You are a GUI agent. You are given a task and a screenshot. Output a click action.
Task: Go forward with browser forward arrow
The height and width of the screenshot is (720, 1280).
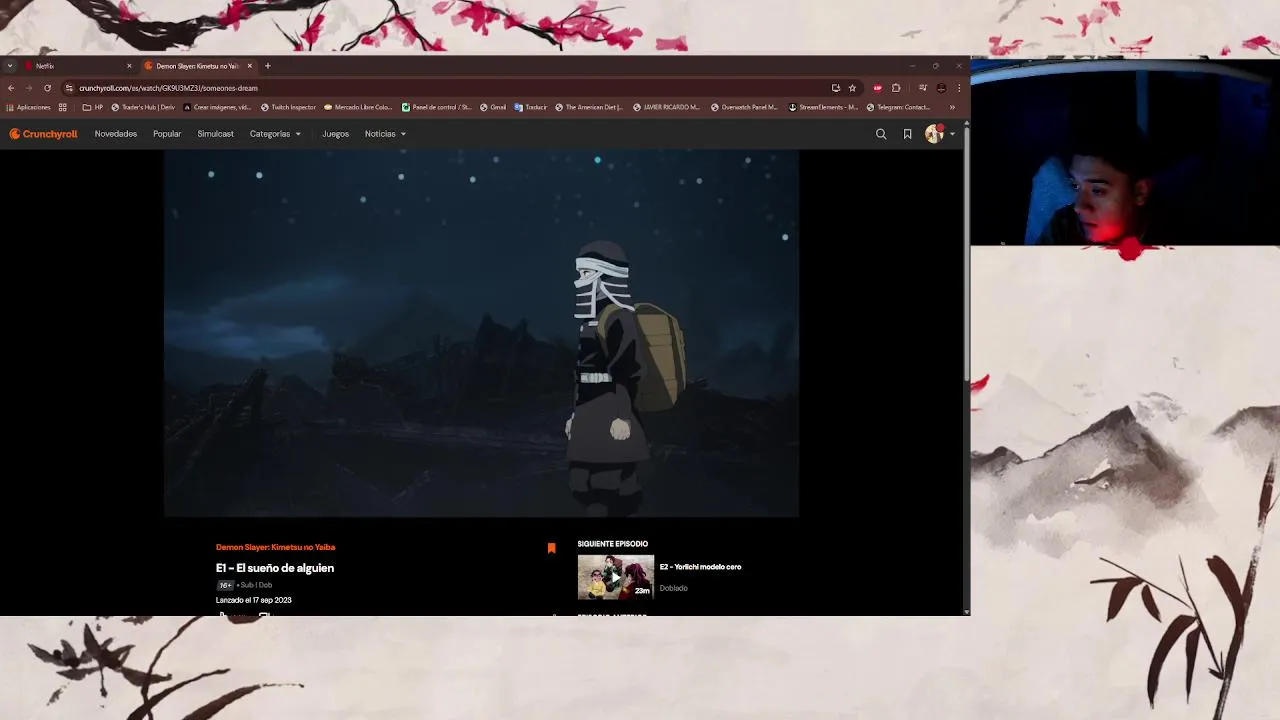[x=29, y=88]
